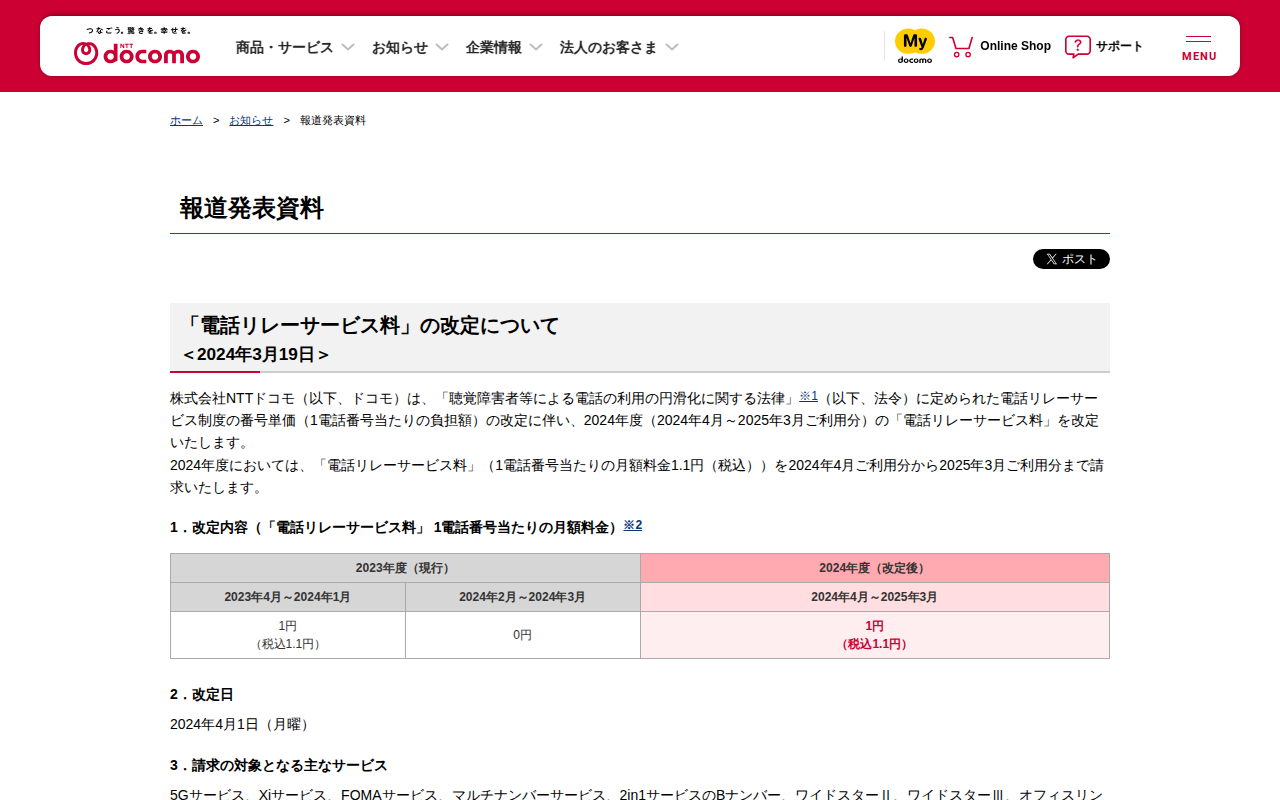Click the date ＜2024年3月19日＞
Viewport: 1280px width, 800px height.
(x=256, y=354)
